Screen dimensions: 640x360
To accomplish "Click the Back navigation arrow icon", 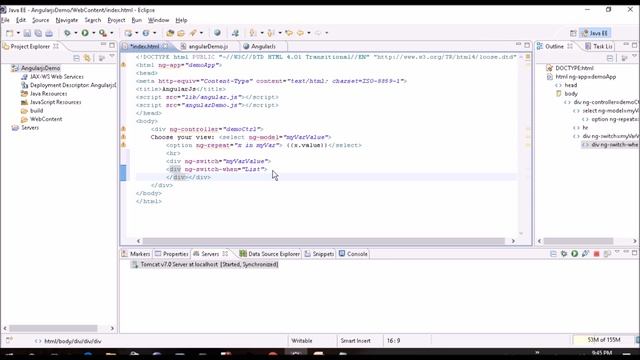I will click(x=300, y=33).
